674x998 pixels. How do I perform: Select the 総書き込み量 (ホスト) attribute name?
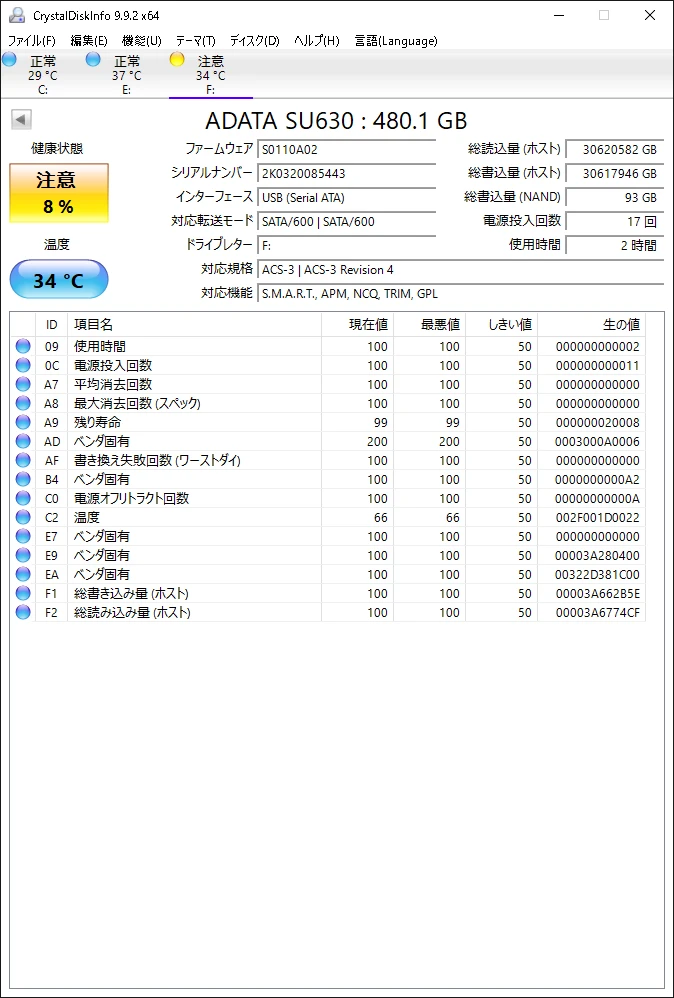point(131,593)
